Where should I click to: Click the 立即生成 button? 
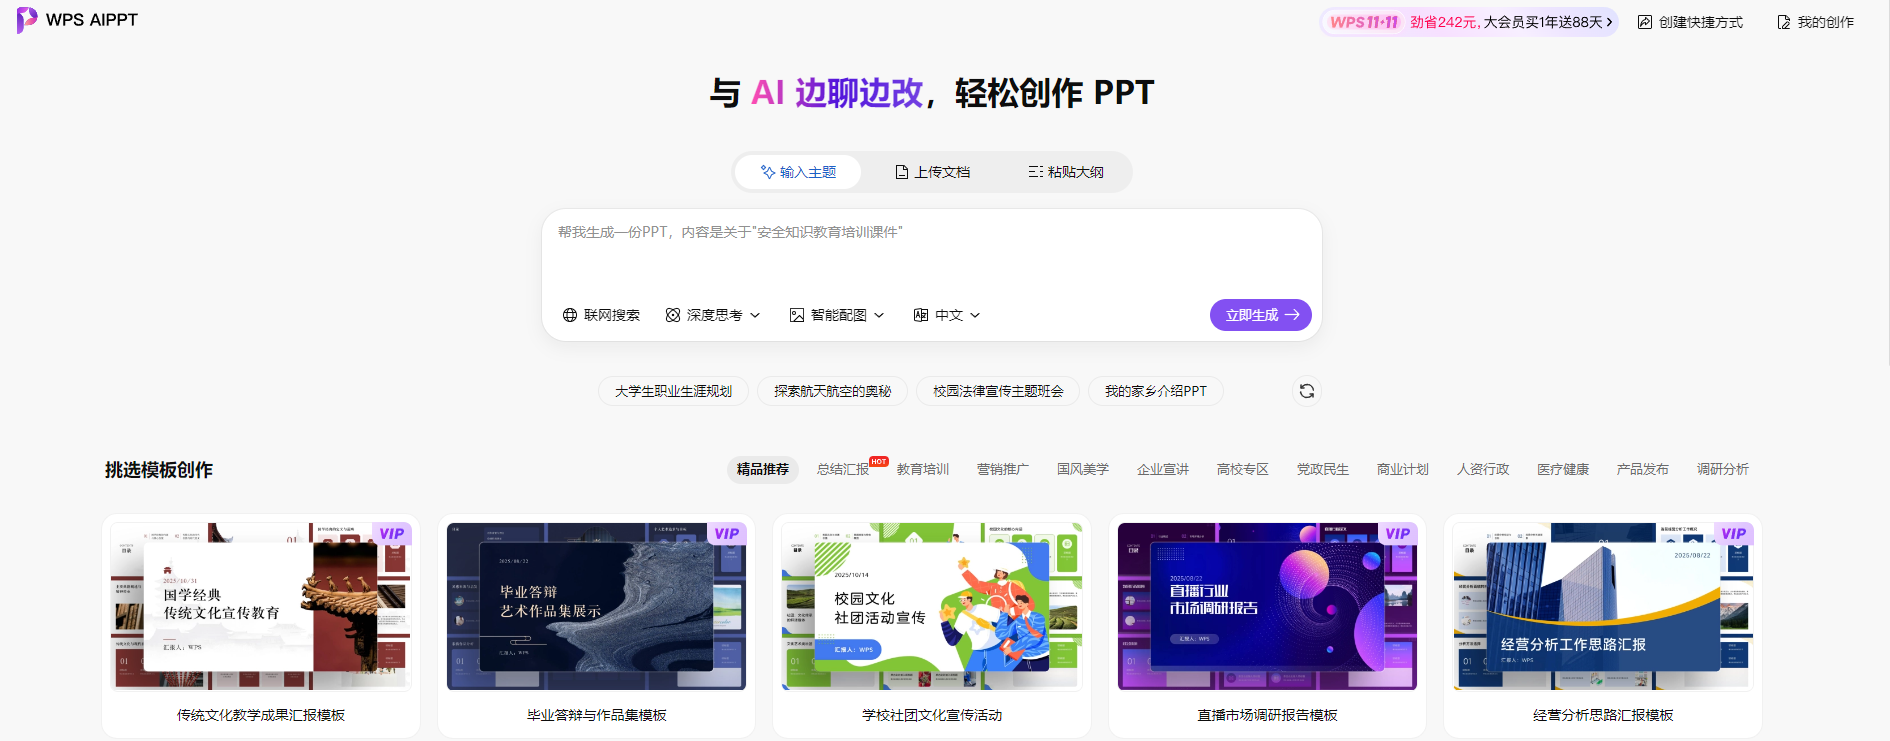(1261, 315)
